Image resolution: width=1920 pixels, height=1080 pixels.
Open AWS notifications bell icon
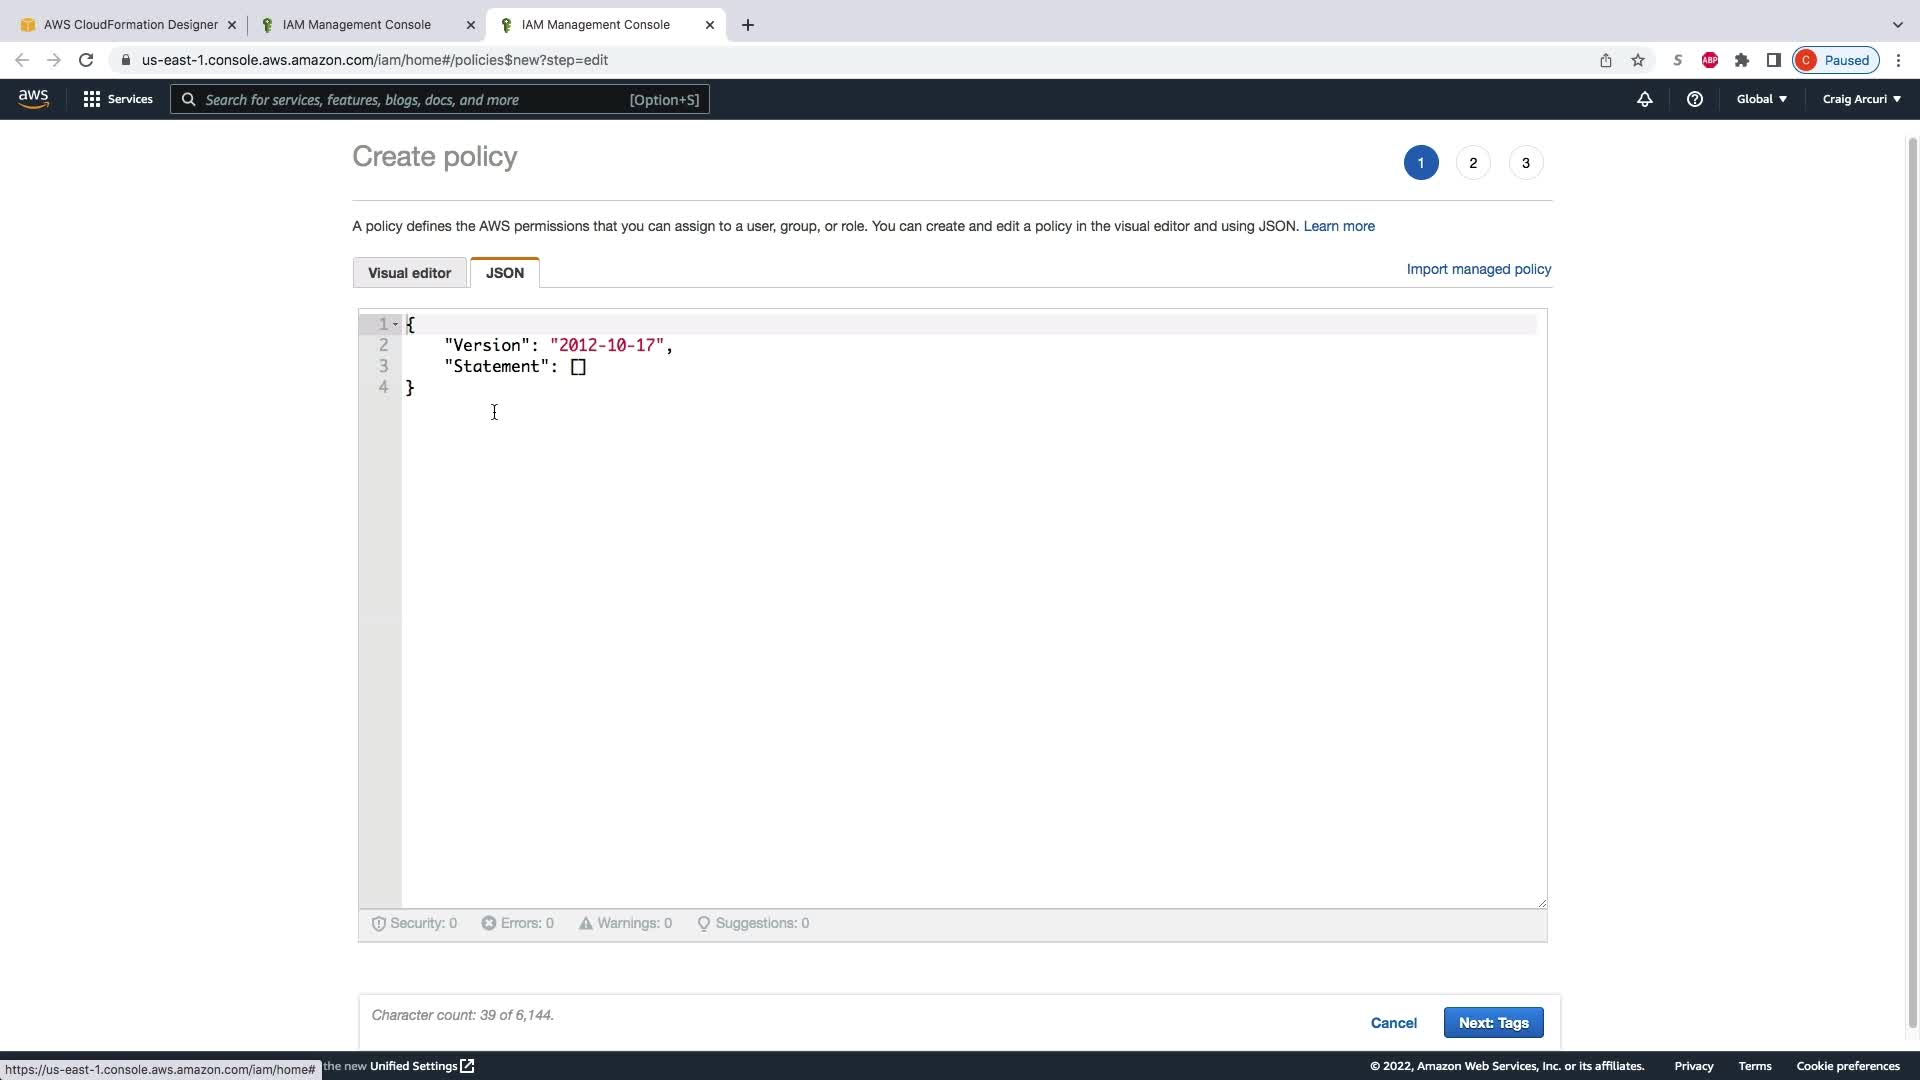pyautogui.click(x=1644, y=99)
